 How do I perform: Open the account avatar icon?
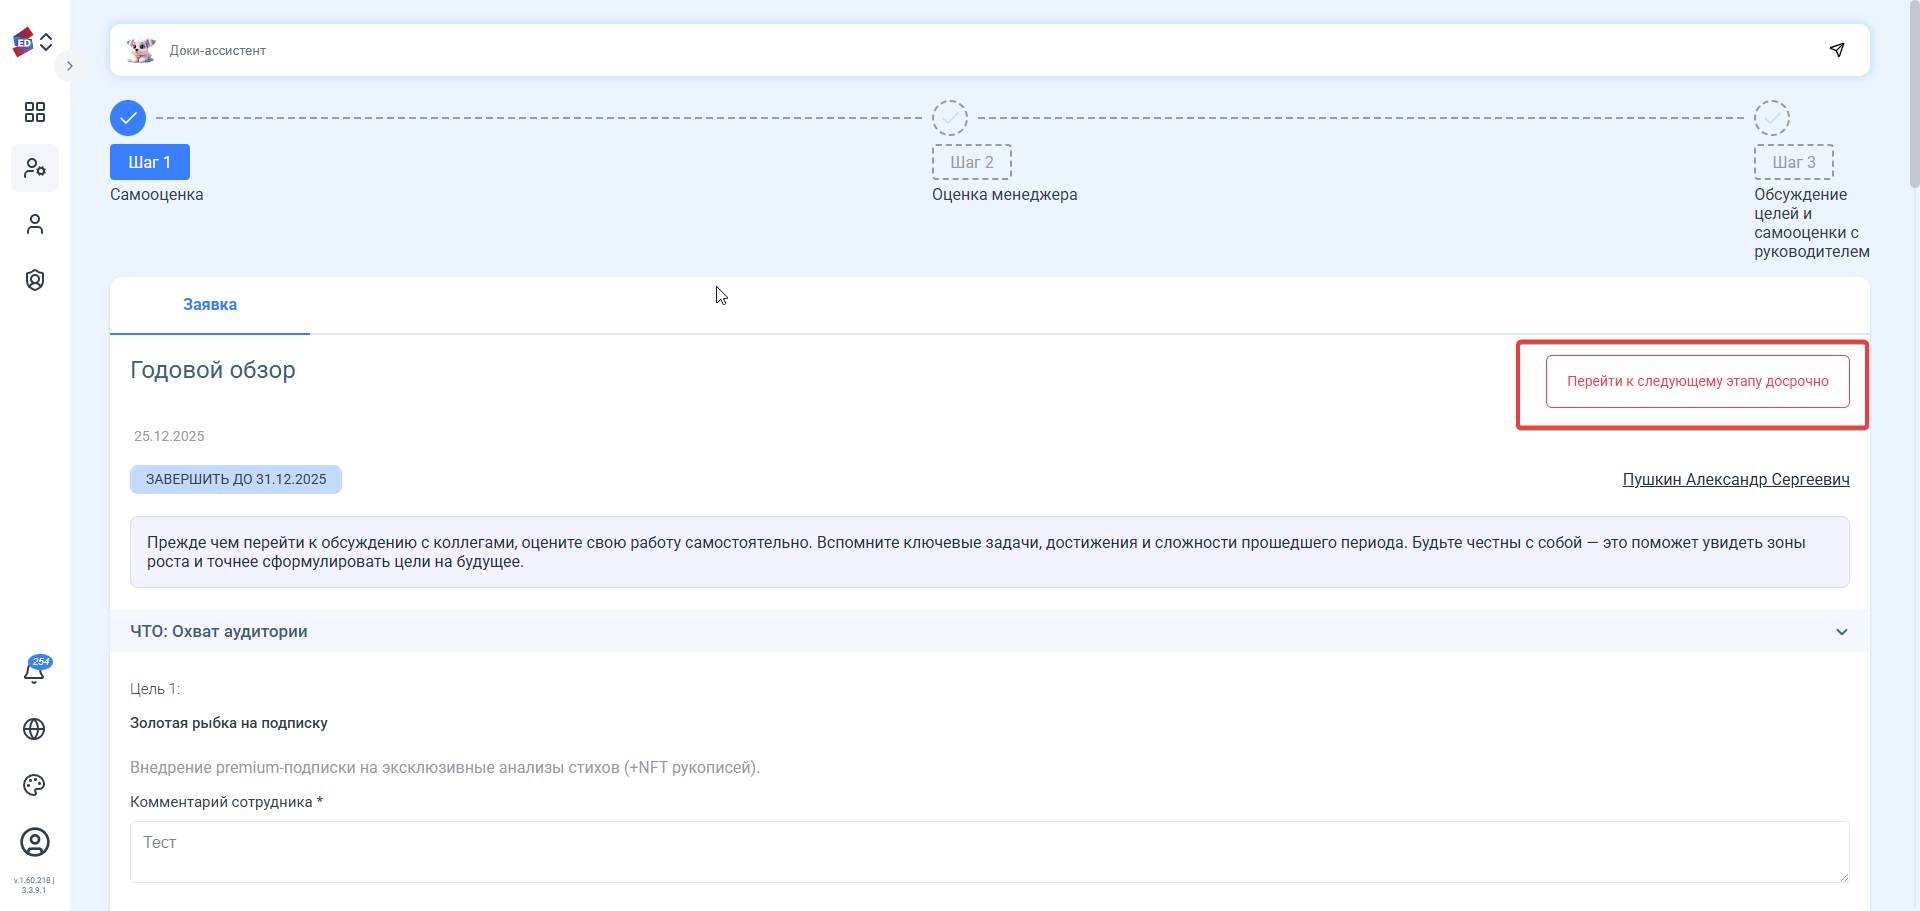[x=35, y=842]
